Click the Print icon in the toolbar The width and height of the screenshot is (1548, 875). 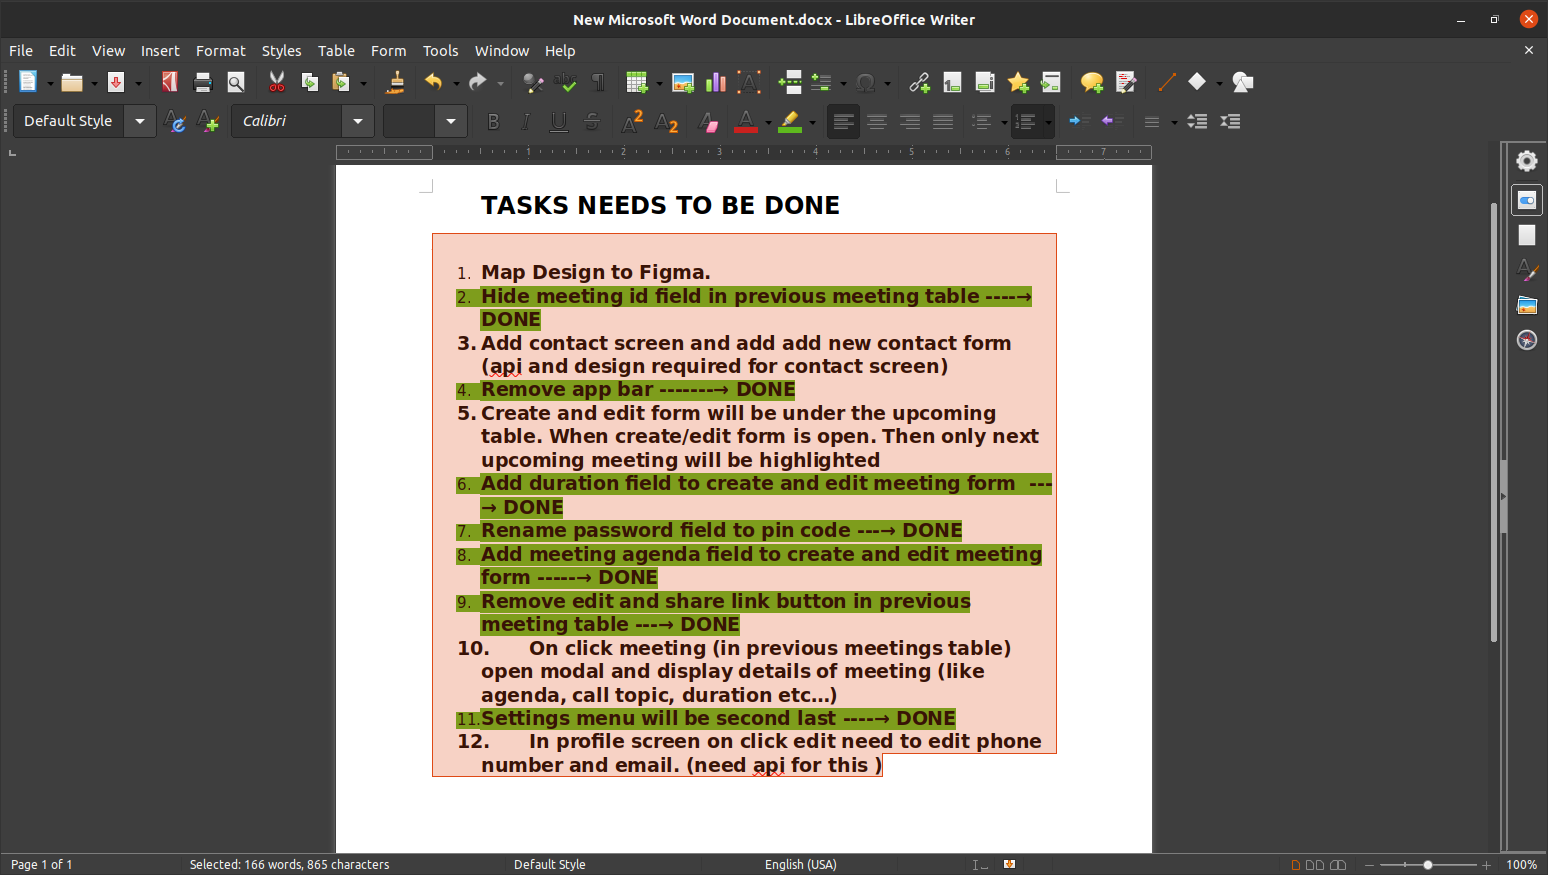click(x=203, y=82)
